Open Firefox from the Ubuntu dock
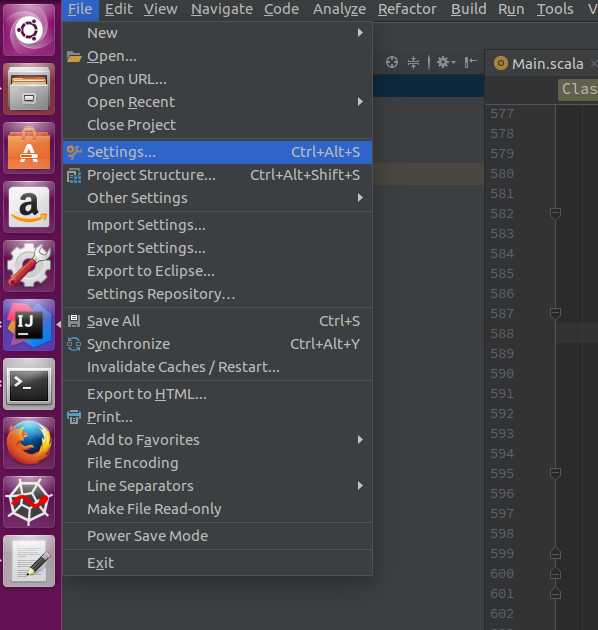The width and height of the screenshot is (598, 630). click(x=29, y=443)
